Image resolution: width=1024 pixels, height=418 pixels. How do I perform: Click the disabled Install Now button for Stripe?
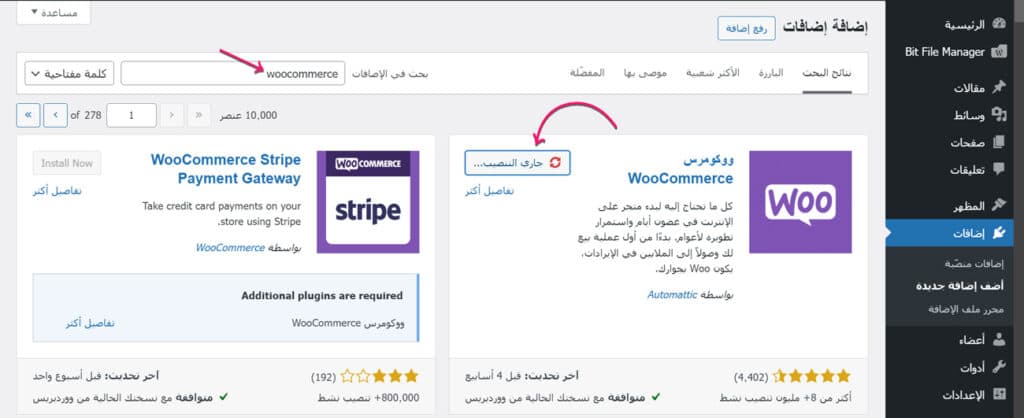(67, 163)
